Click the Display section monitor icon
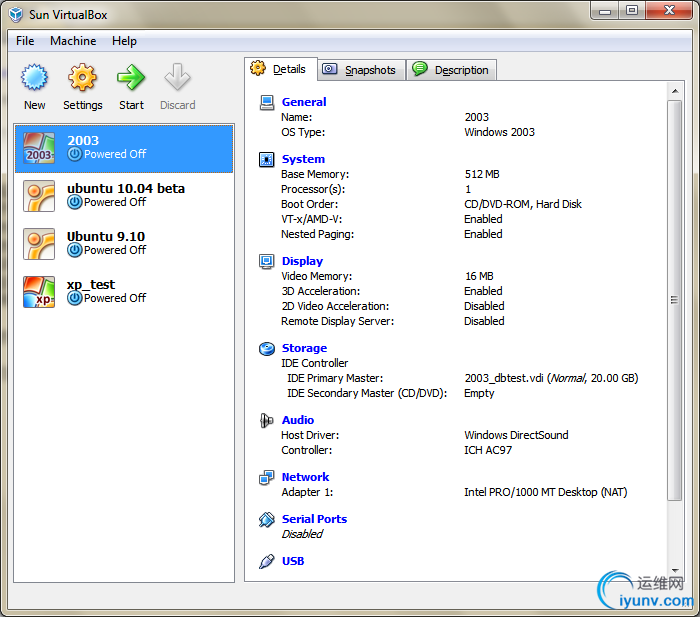This screenshot has width=700, height=617. [267, 261]
